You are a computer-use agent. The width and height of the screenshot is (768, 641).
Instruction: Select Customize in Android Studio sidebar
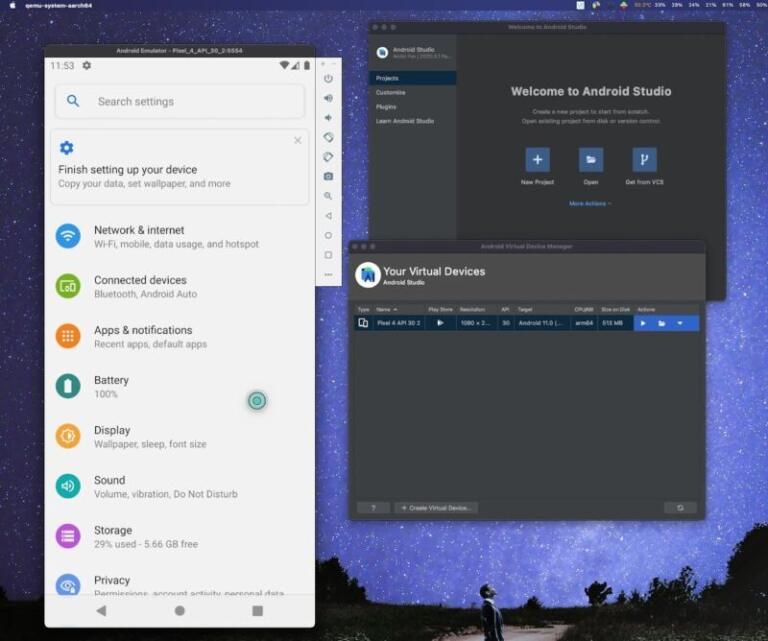coord(391,92)
